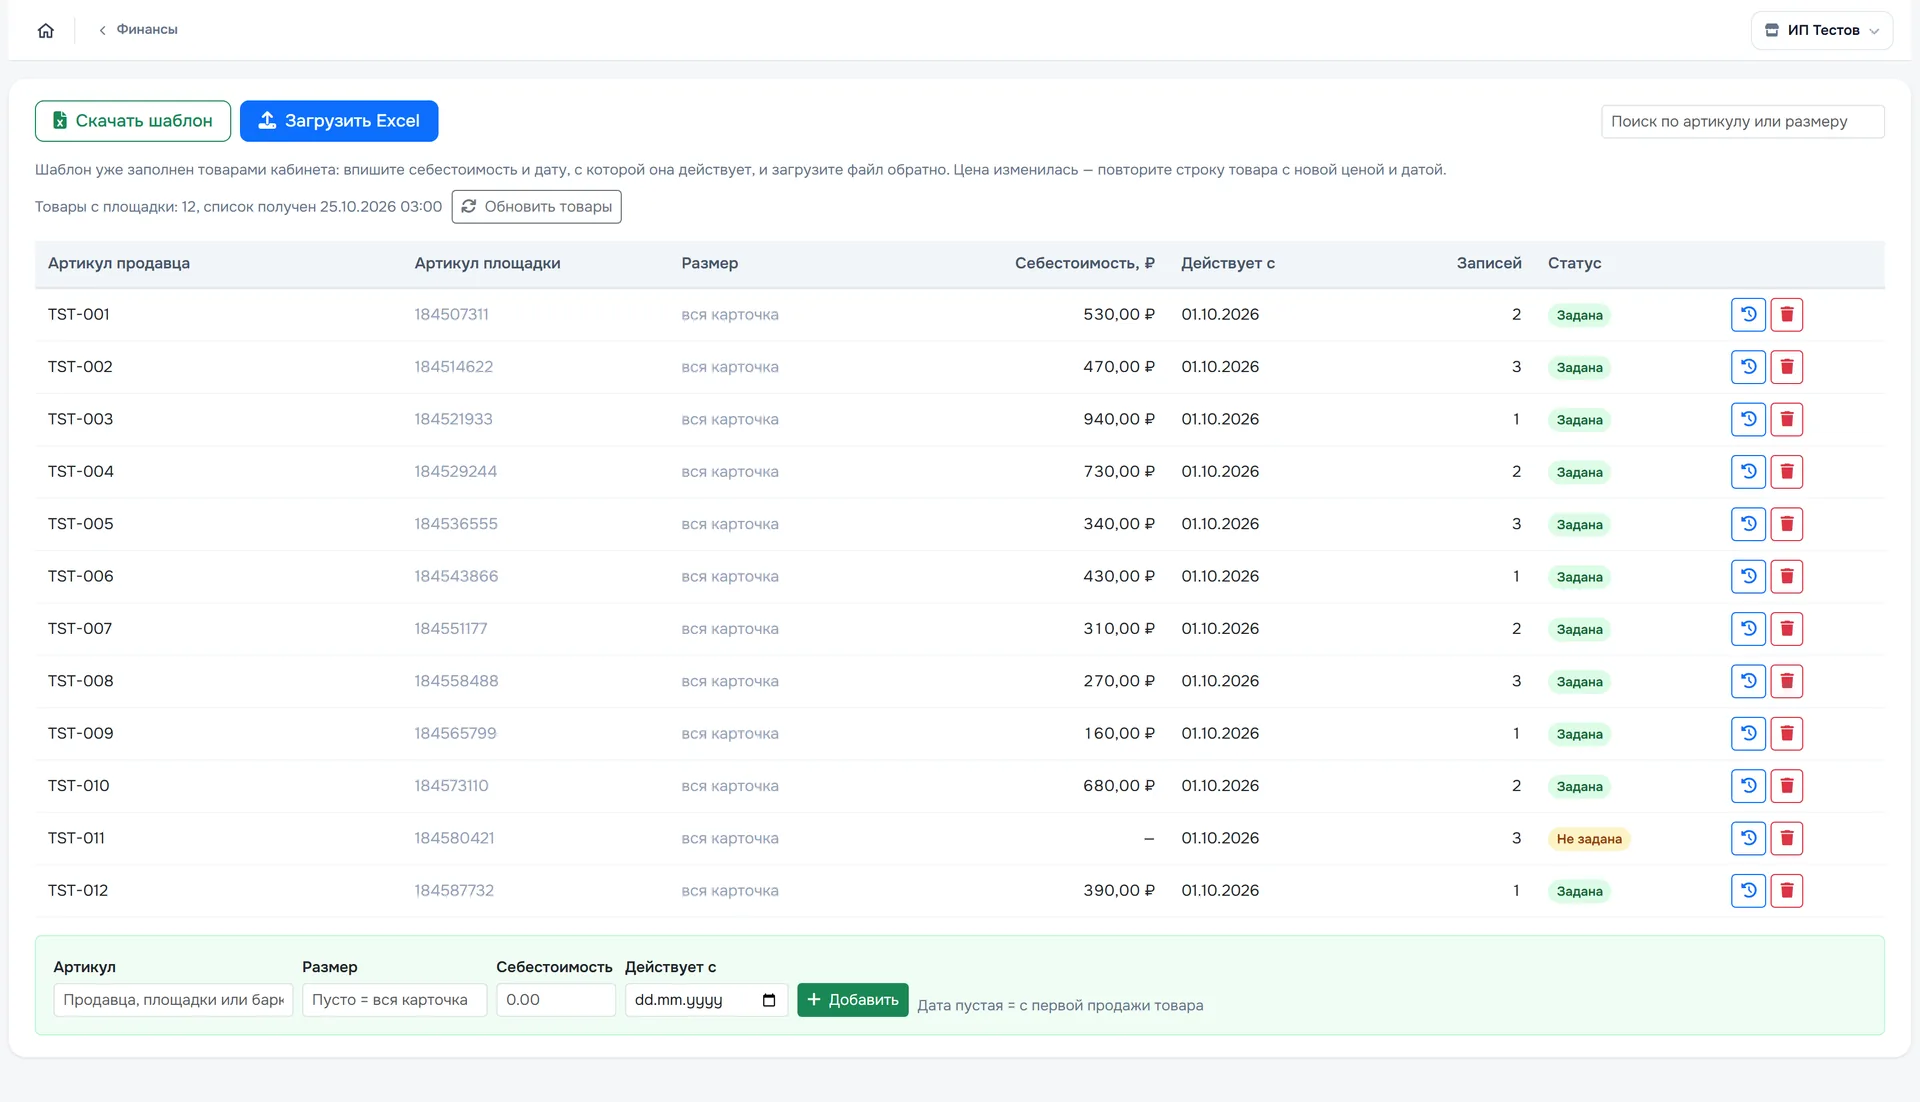Click Загрузить Excel upload button
The width and height of the screenshot is (1920, 1102).
tap(339, 121)
